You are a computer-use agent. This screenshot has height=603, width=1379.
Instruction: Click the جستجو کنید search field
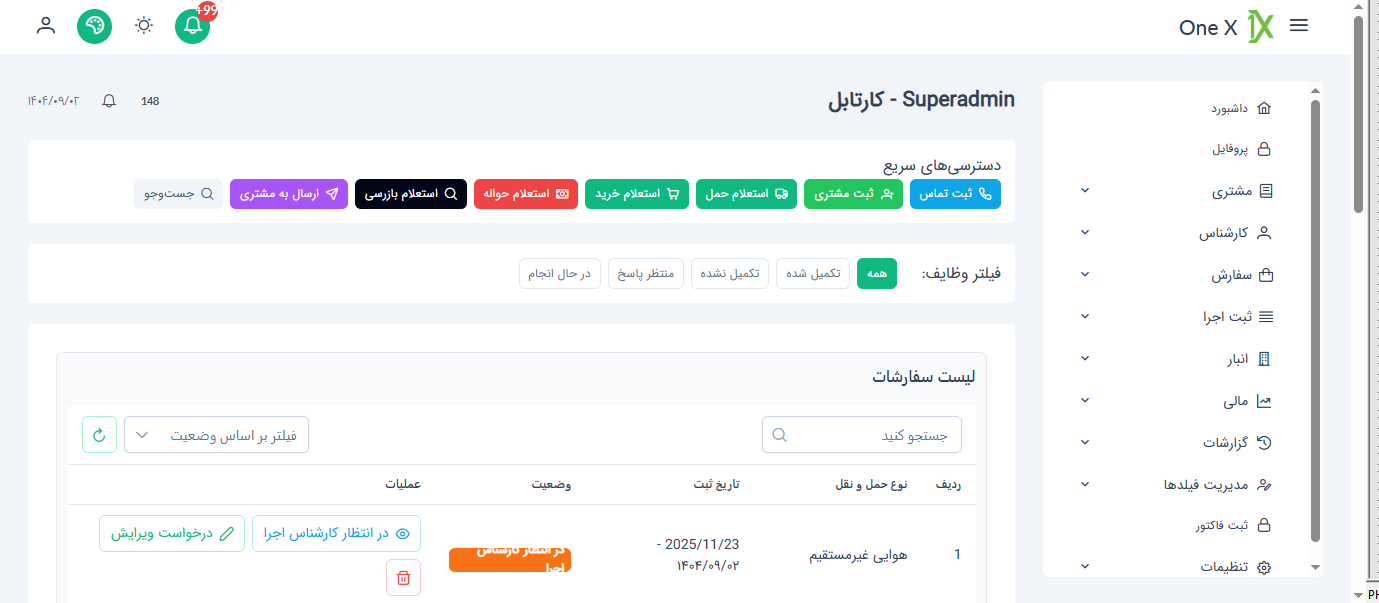coord(860,434)
